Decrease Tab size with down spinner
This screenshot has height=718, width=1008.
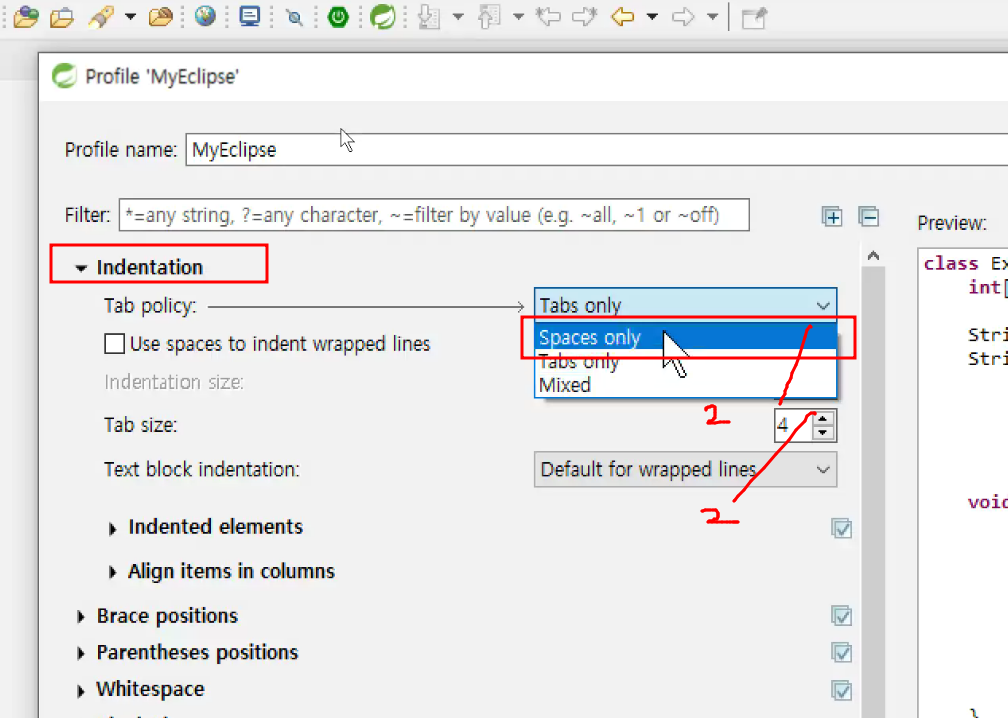coord(823,433)
